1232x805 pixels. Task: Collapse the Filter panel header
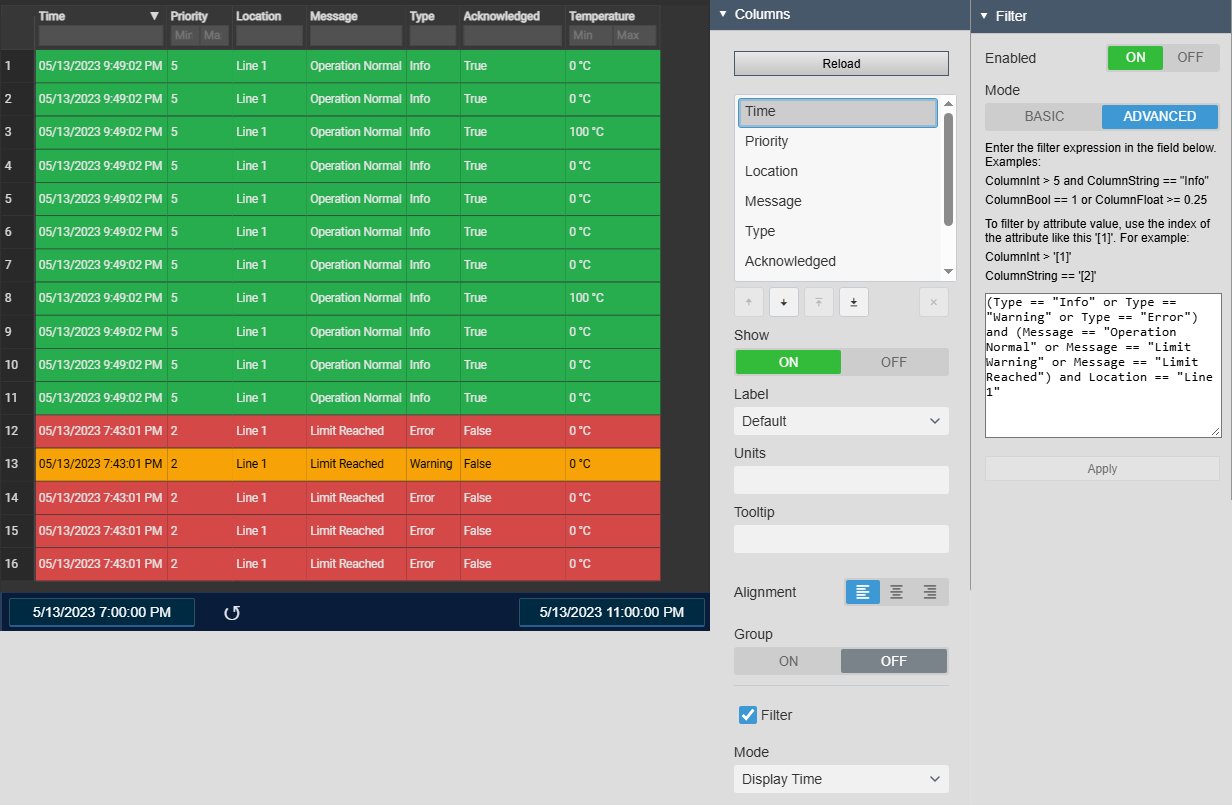click(x=1102, y=16)
